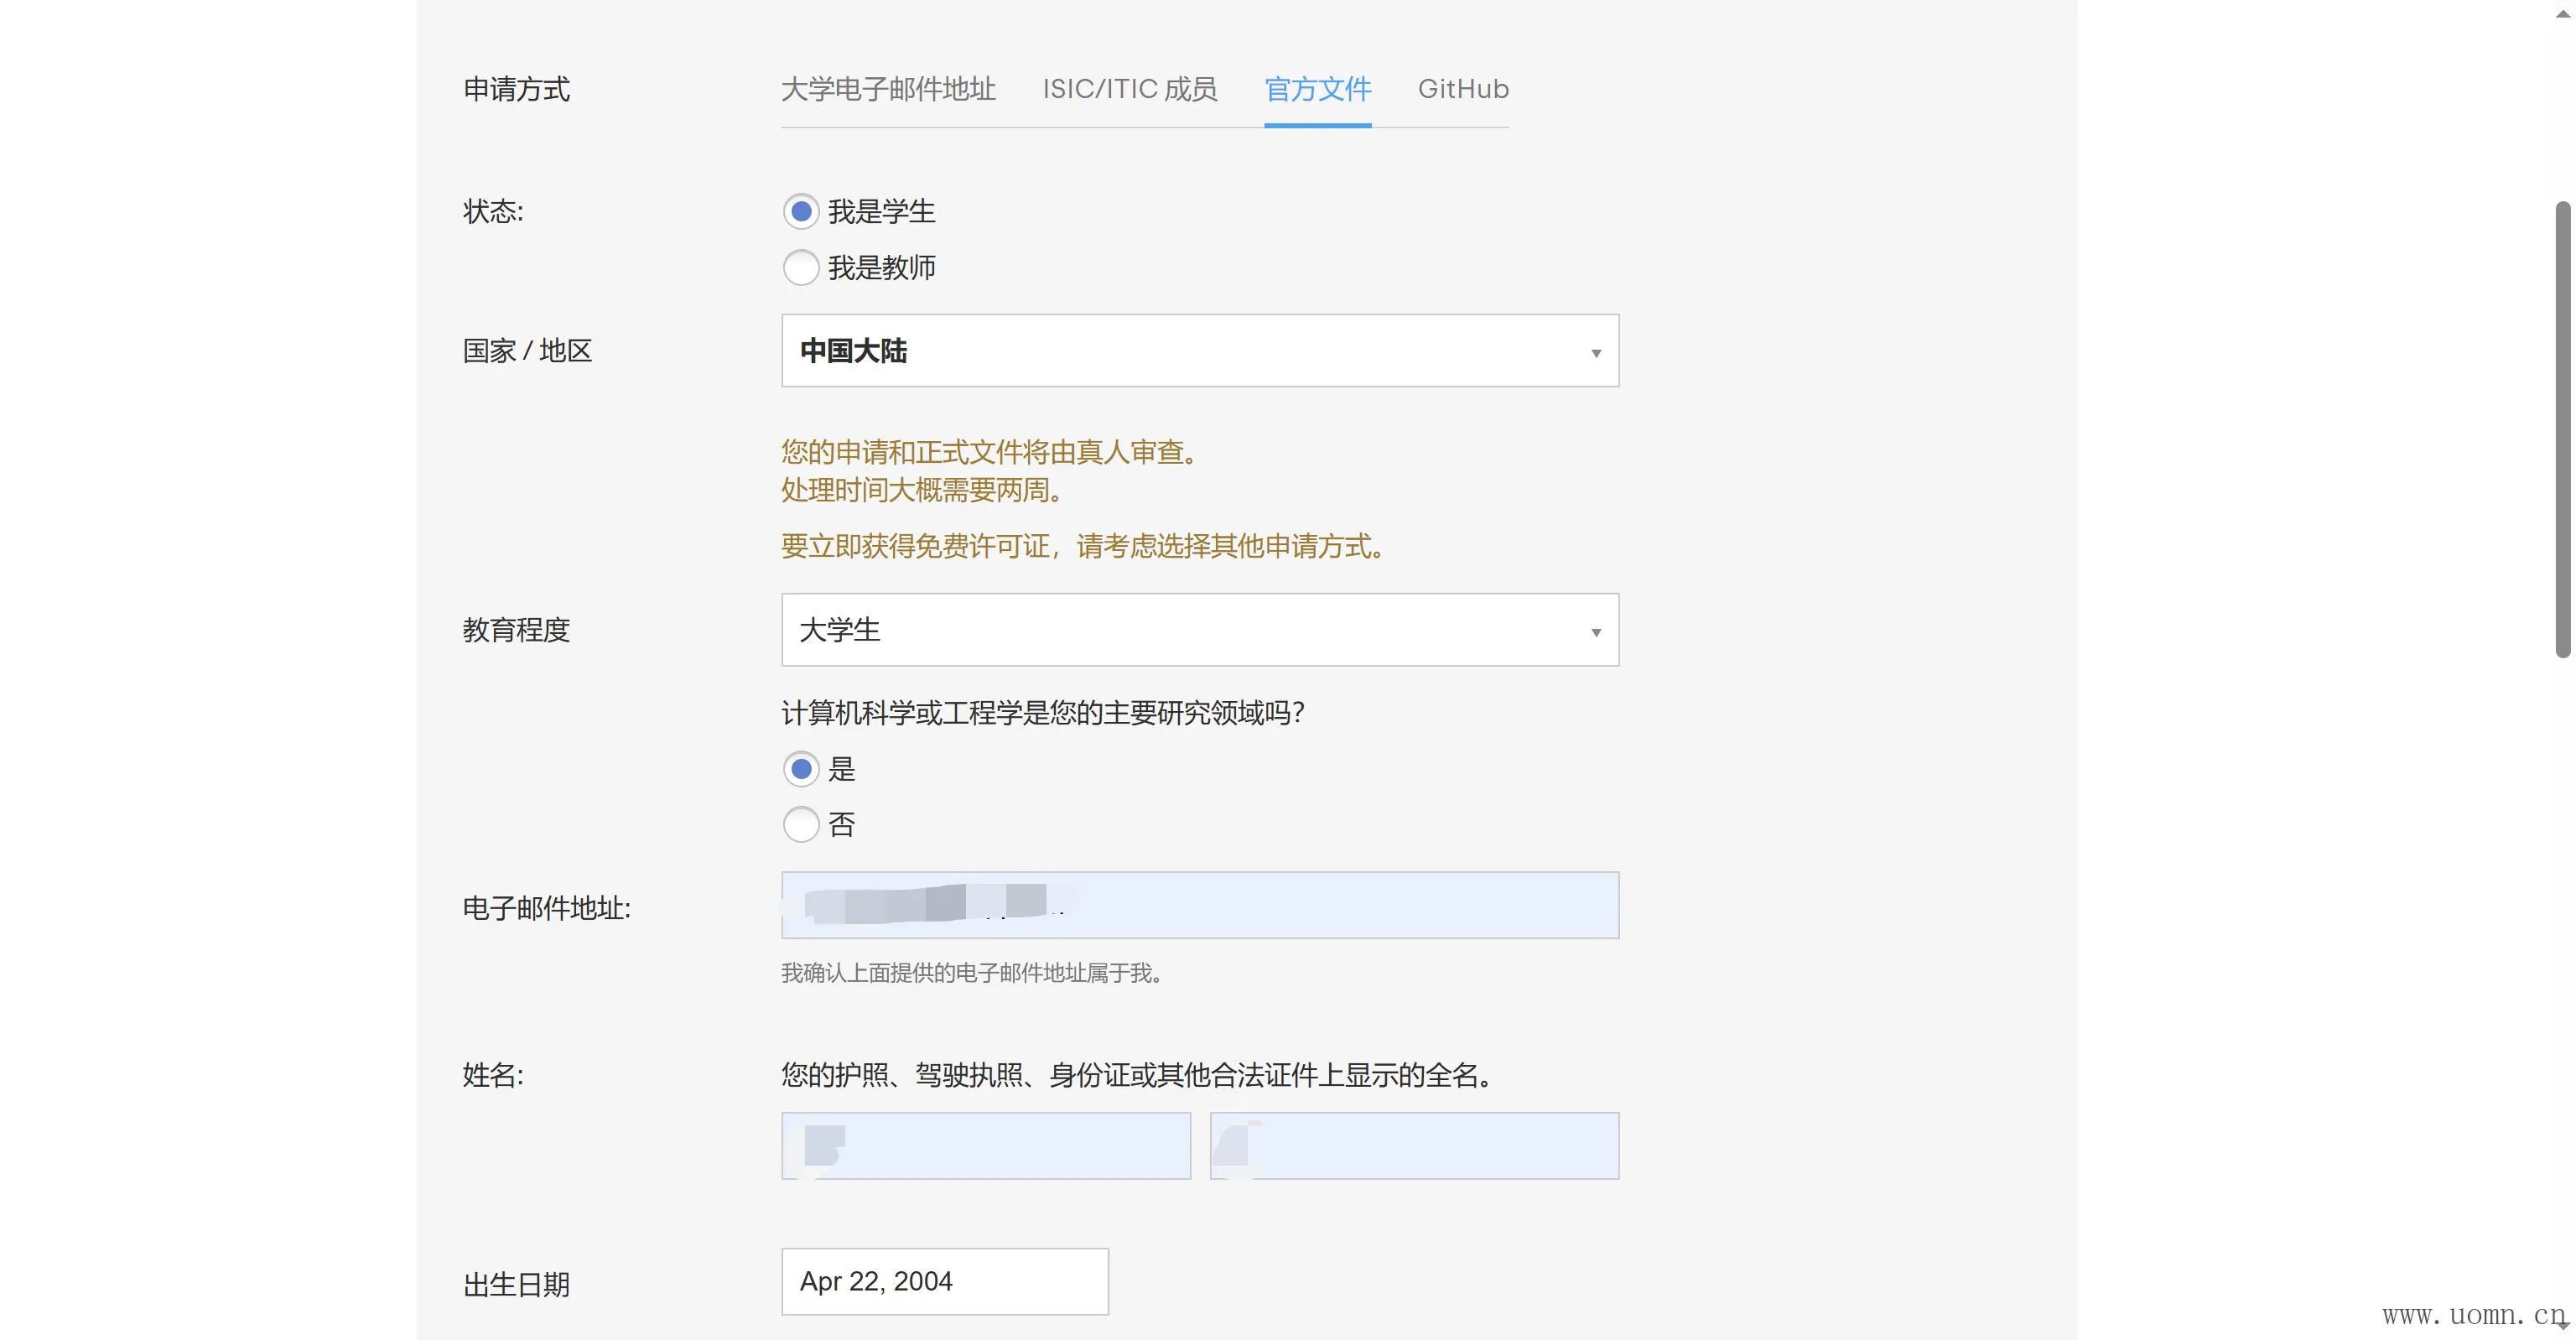Select the 我是教师 radio option
The image size is (2576, 1340).
tap(800, 268)
